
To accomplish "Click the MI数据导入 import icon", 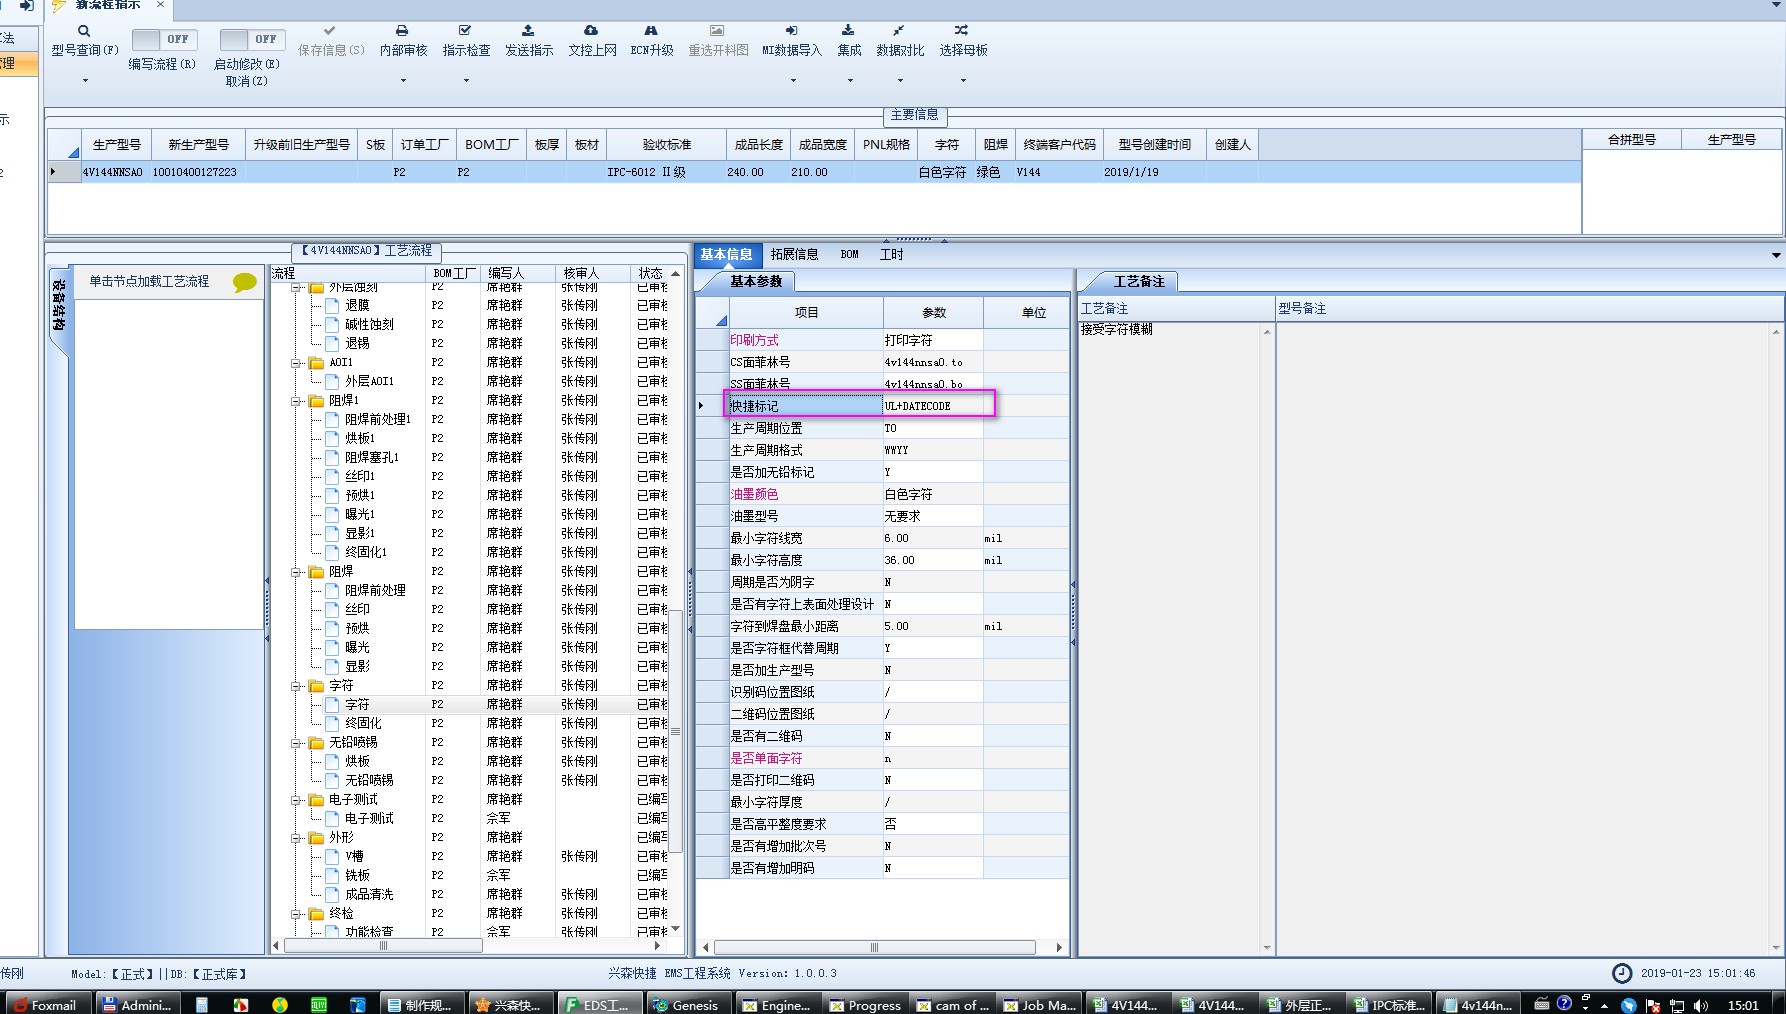I will point(791,31).
